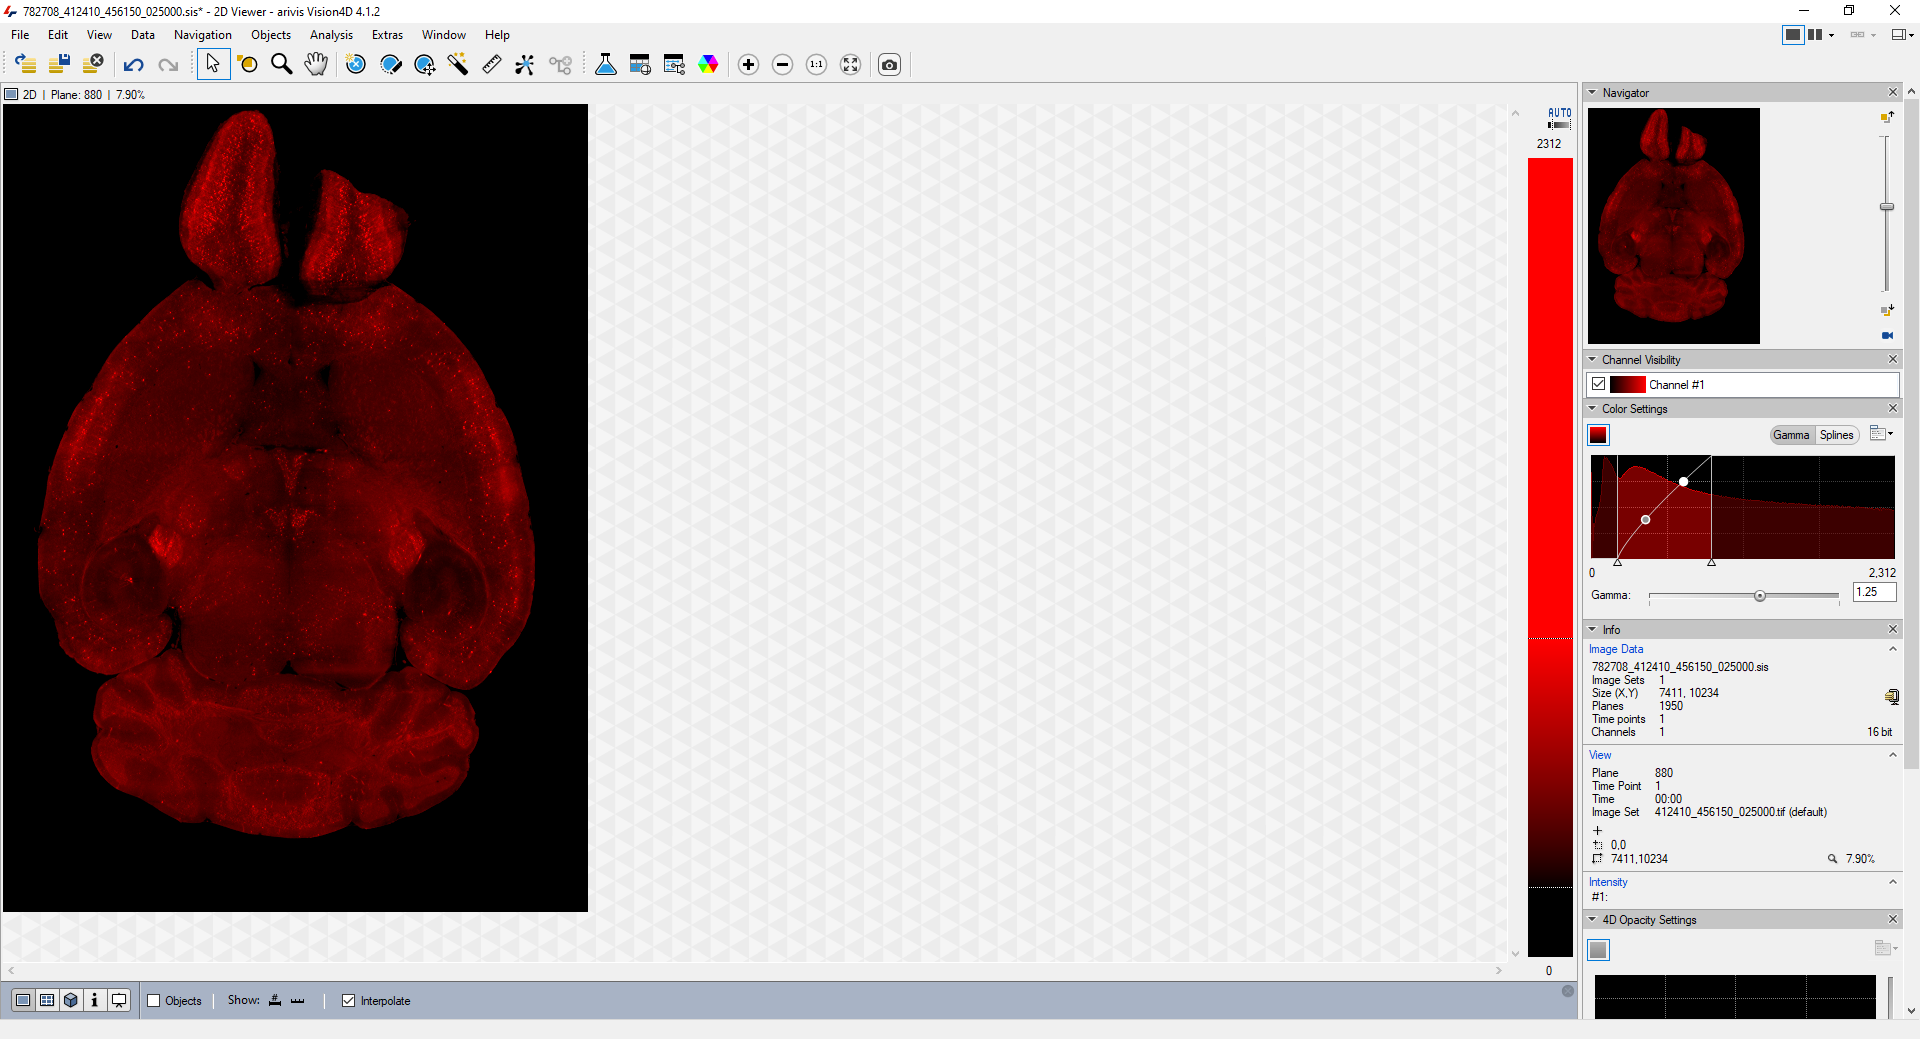Take a snapshot with the camera tool
1920x1039 pixels.
(890, 64)
